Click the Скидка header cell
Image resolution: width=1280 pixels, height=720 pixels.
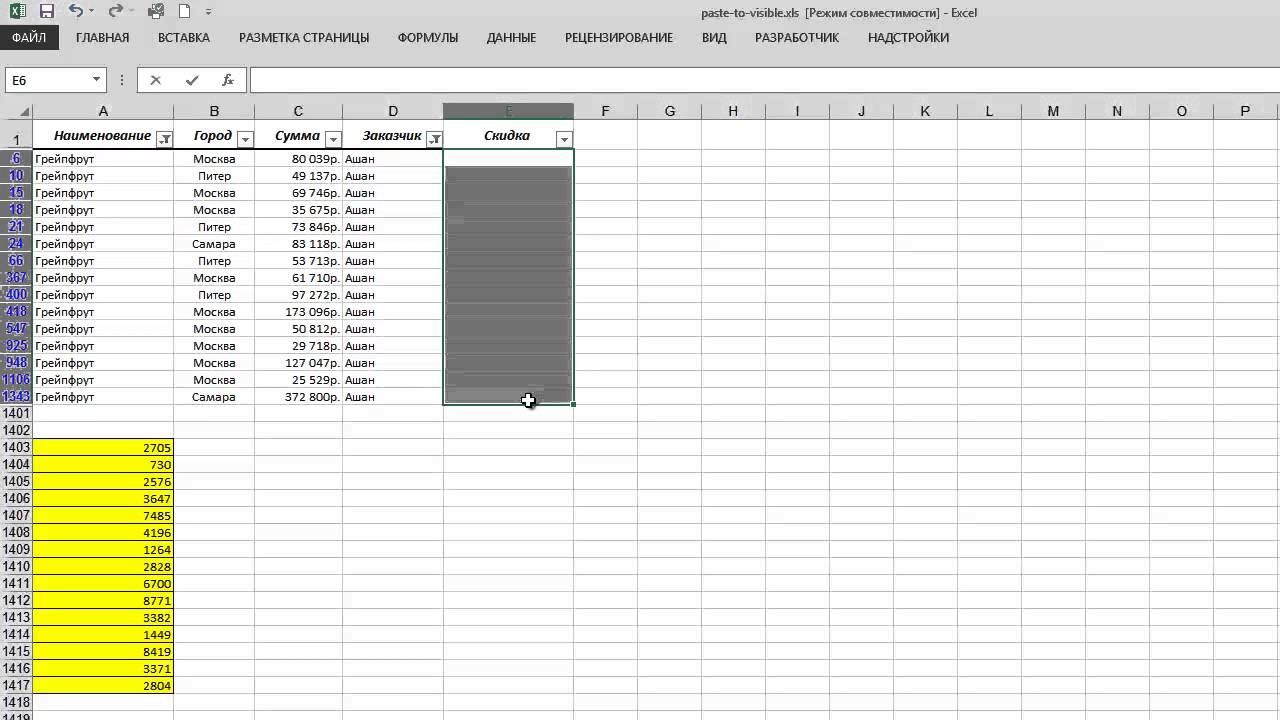pyautogui.click(x=508, y=135)
